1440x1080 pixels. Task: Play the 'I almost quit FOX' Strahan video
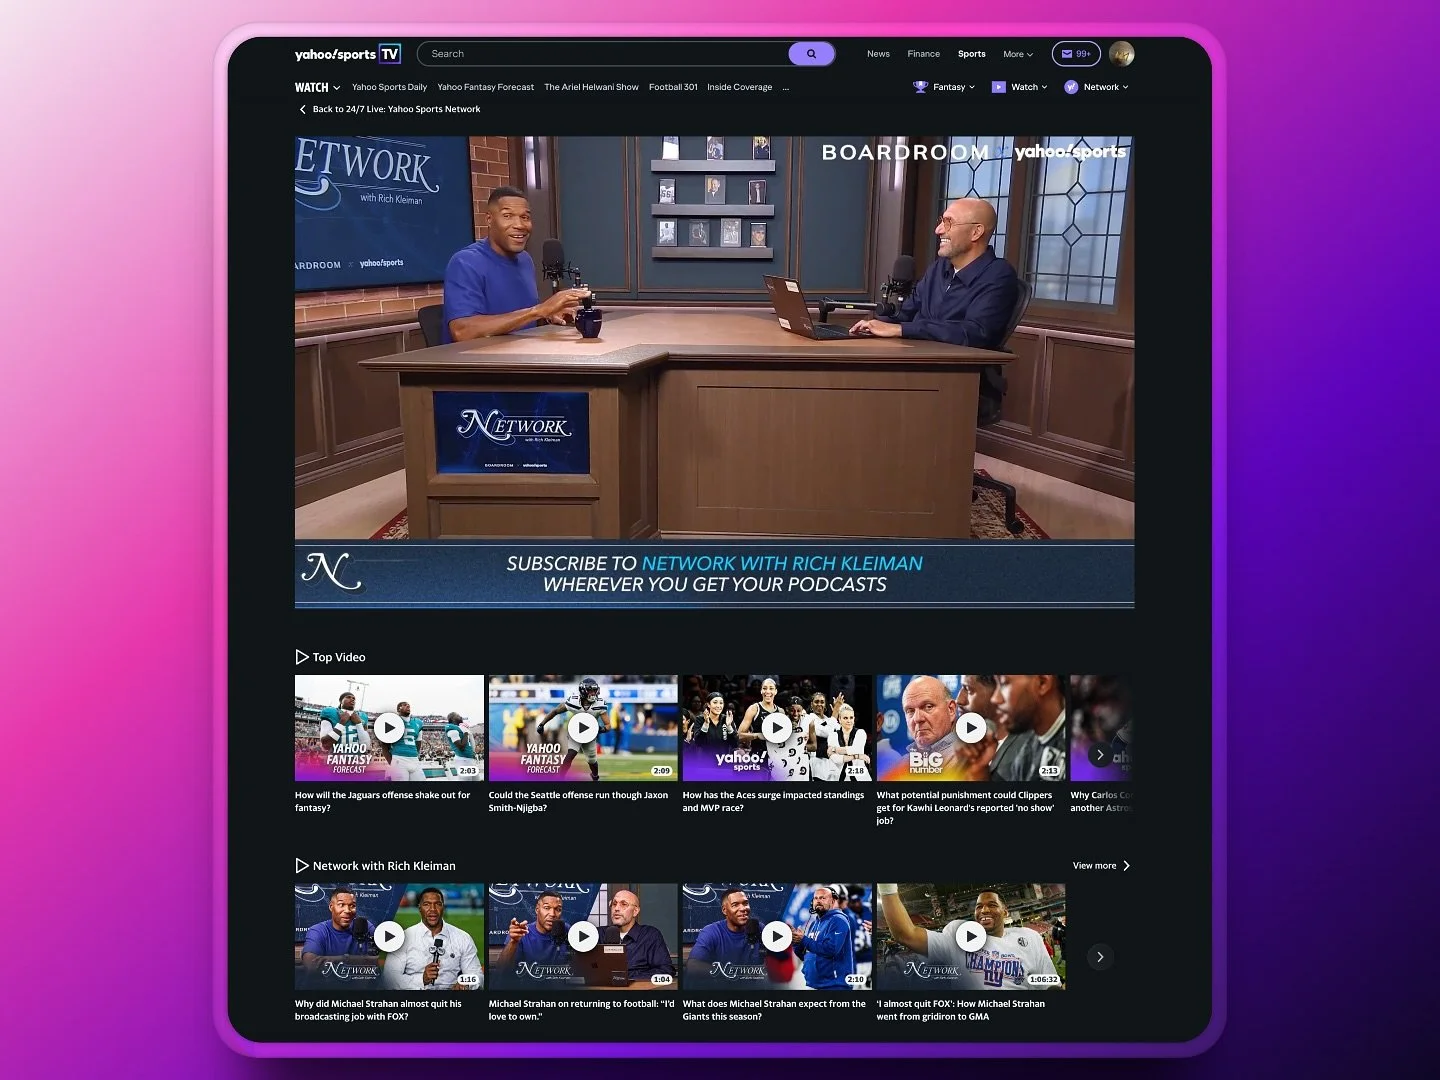(970, 937)
